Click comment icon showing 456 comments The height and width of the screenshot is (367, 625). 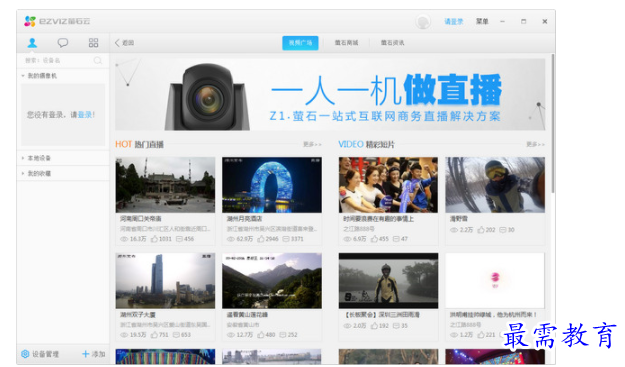click(179, 239)
